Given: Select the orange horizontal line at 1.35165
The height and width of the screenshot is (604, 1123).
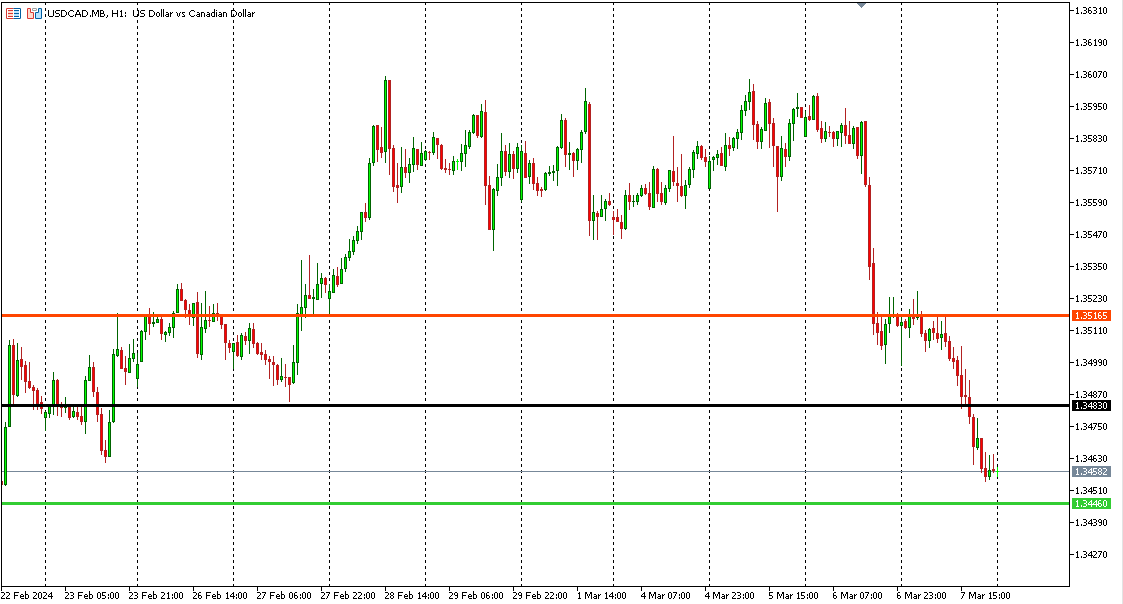Looking at the screenshot, I should pyautogui.click(x=600, y=315).
